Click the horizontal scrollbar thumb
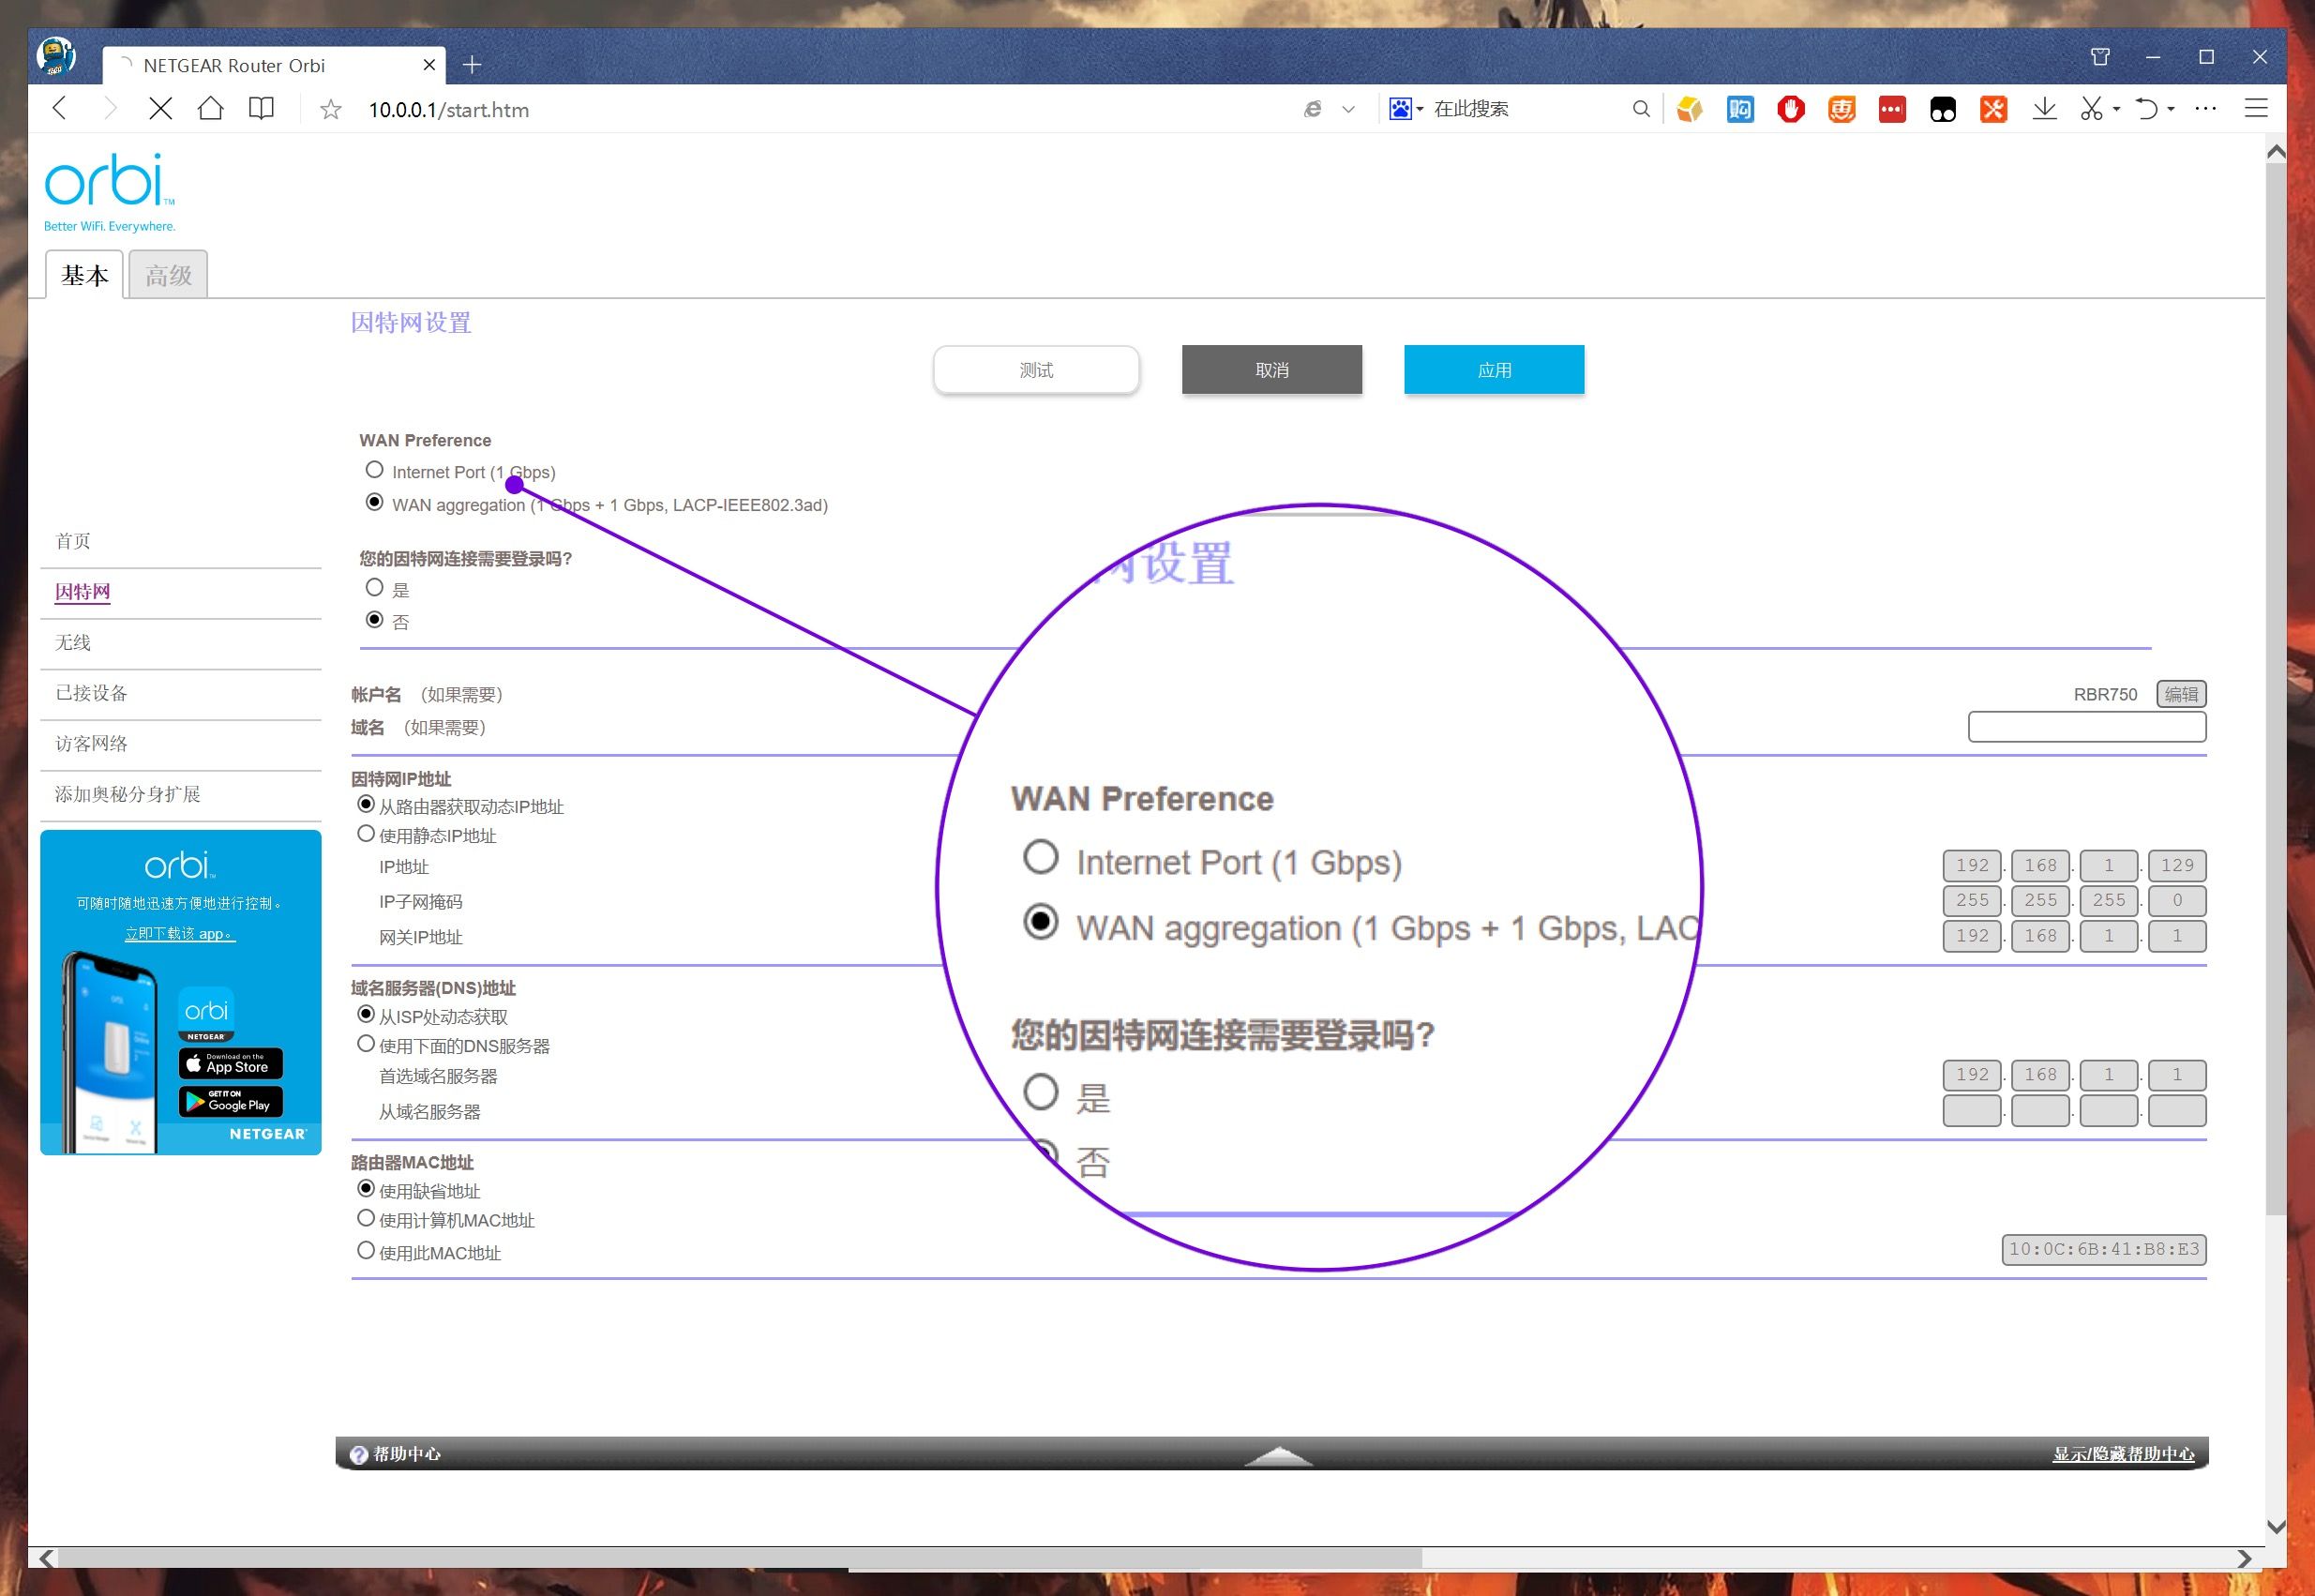The image size is (2315, 1596). [740, 1558]
